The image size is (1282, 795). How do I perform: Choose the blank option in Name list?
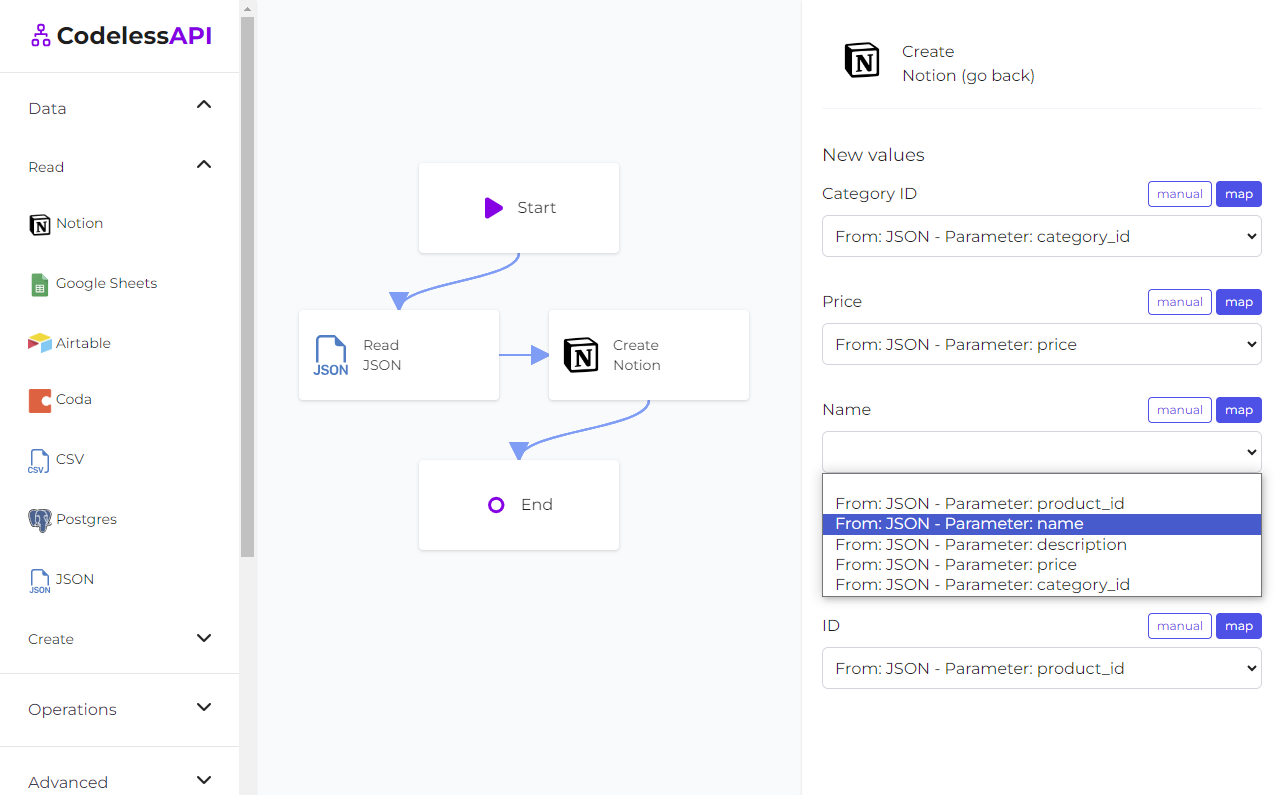coord(1042,484)
